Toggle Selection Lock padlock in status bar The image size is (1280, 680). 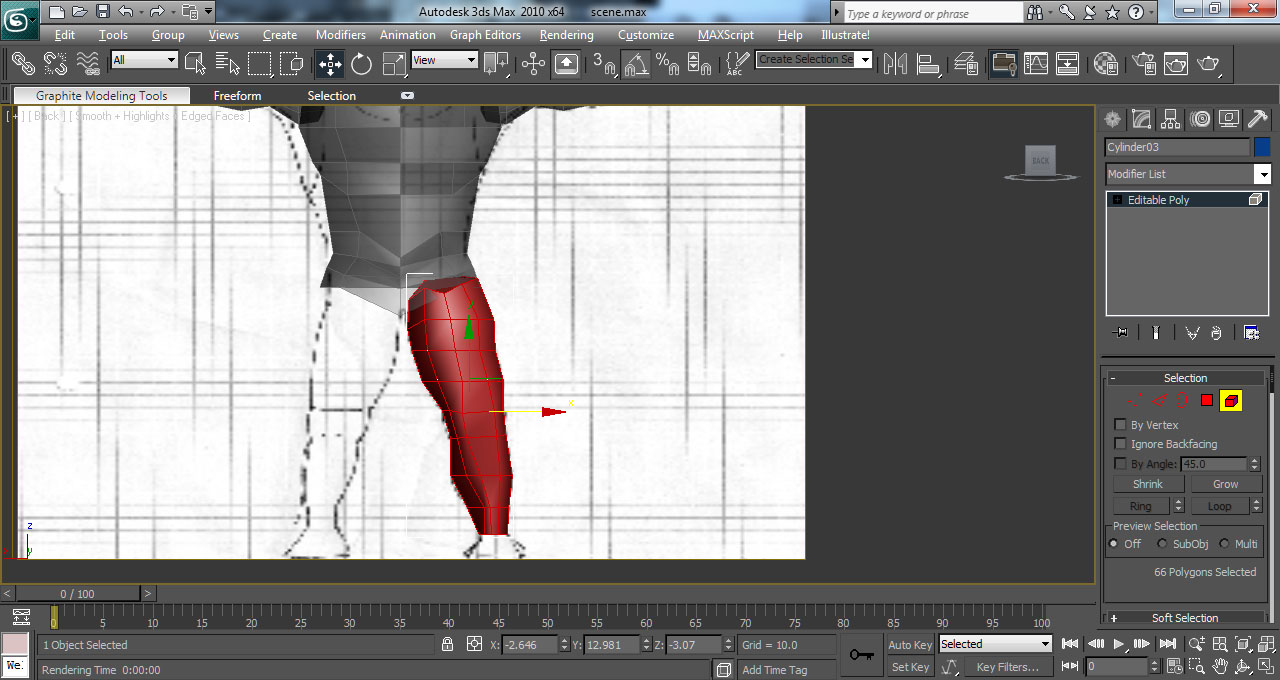[448, 644]
